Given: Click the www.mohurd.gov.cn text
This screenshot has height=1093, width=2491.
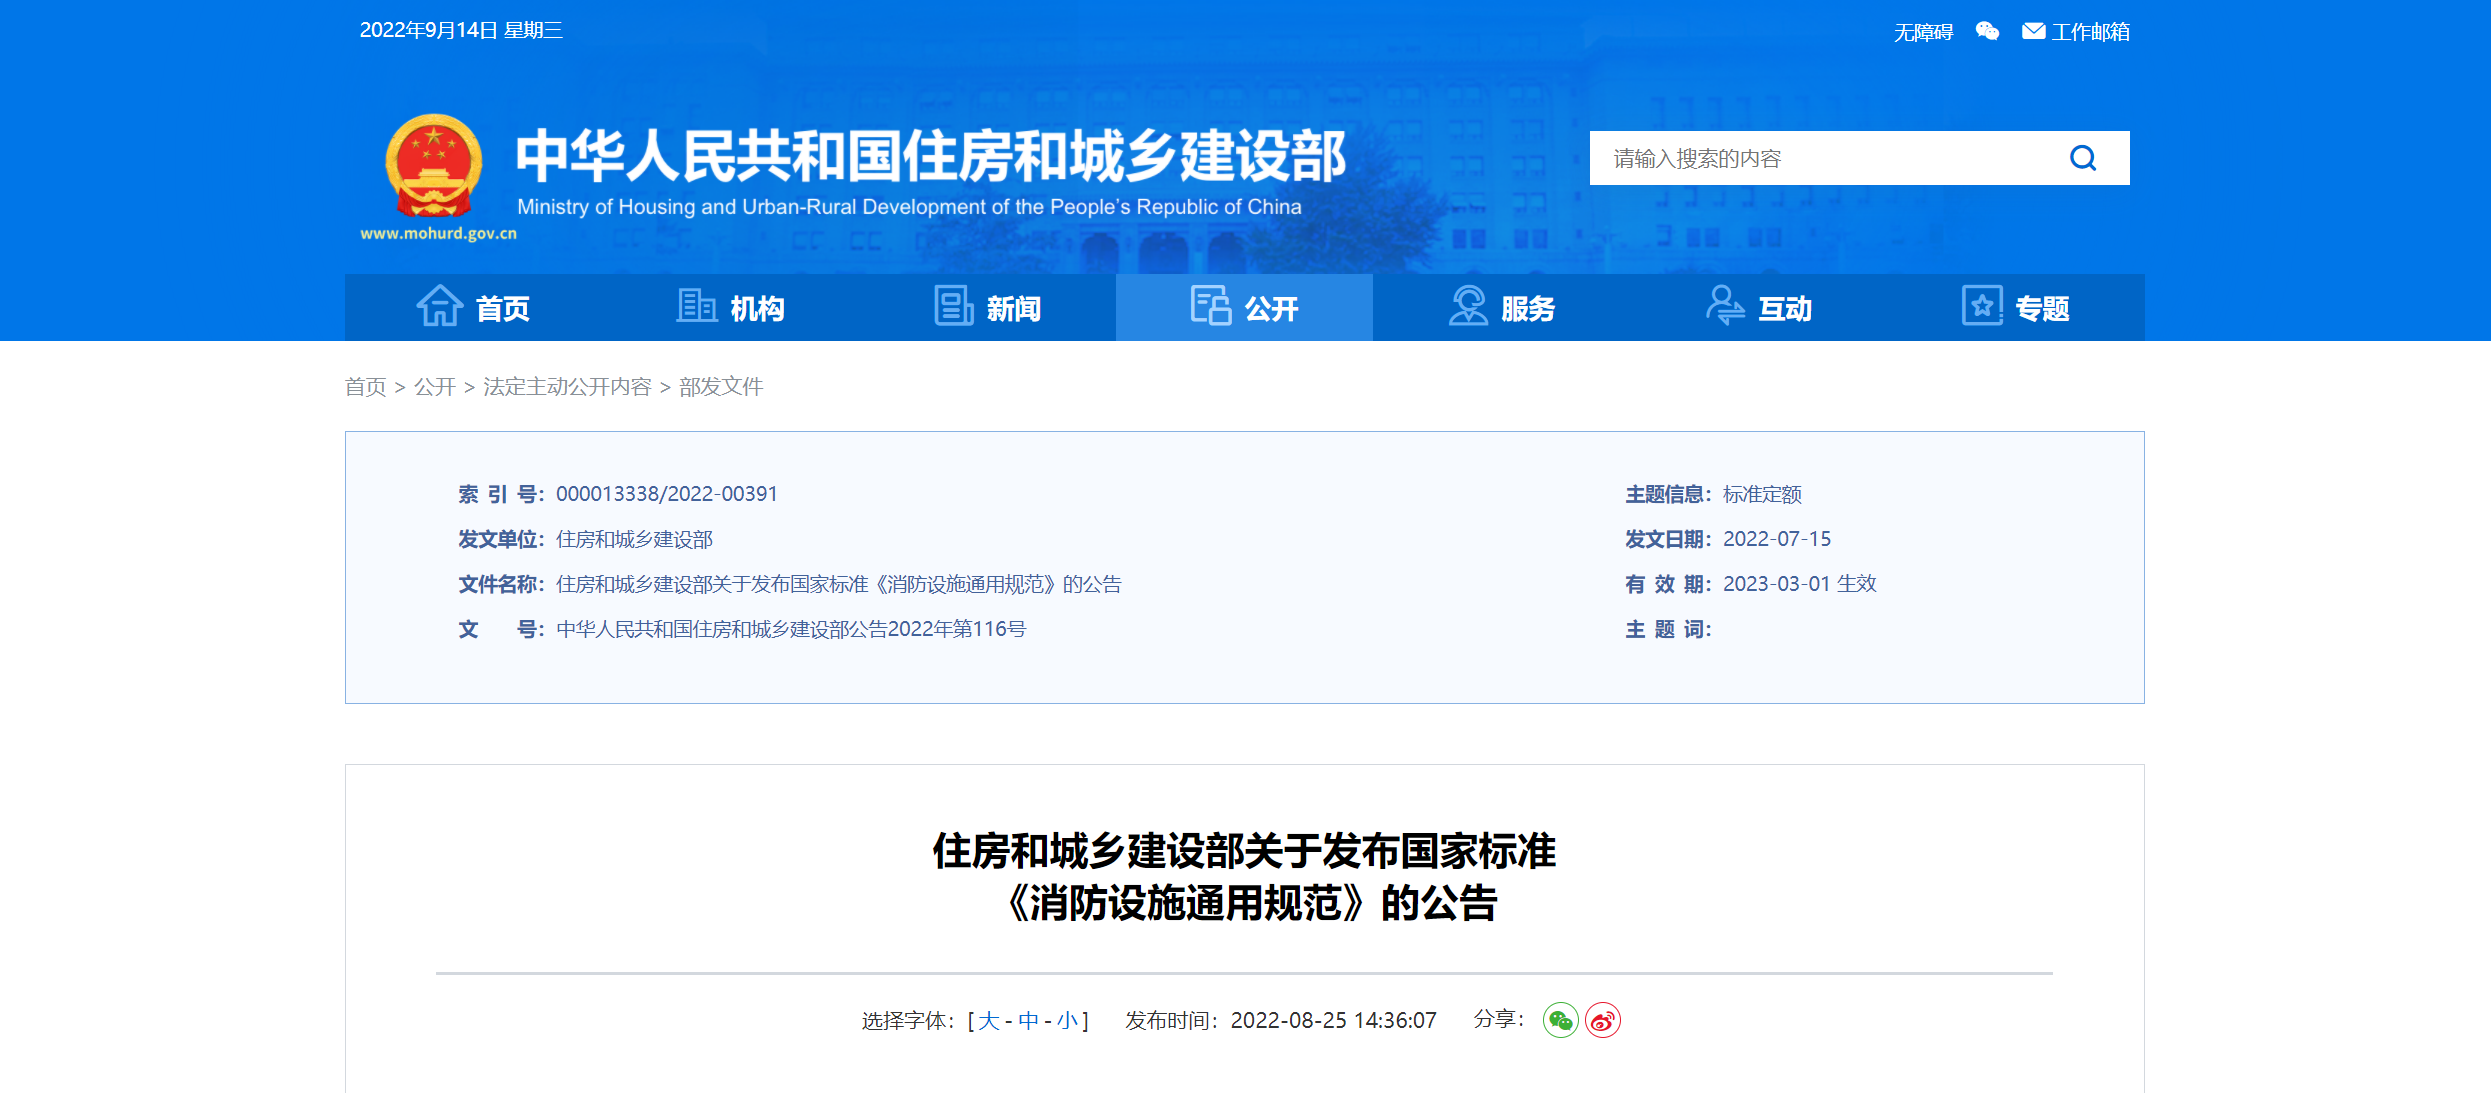Looking at the screenshot, I should point(438,233).
